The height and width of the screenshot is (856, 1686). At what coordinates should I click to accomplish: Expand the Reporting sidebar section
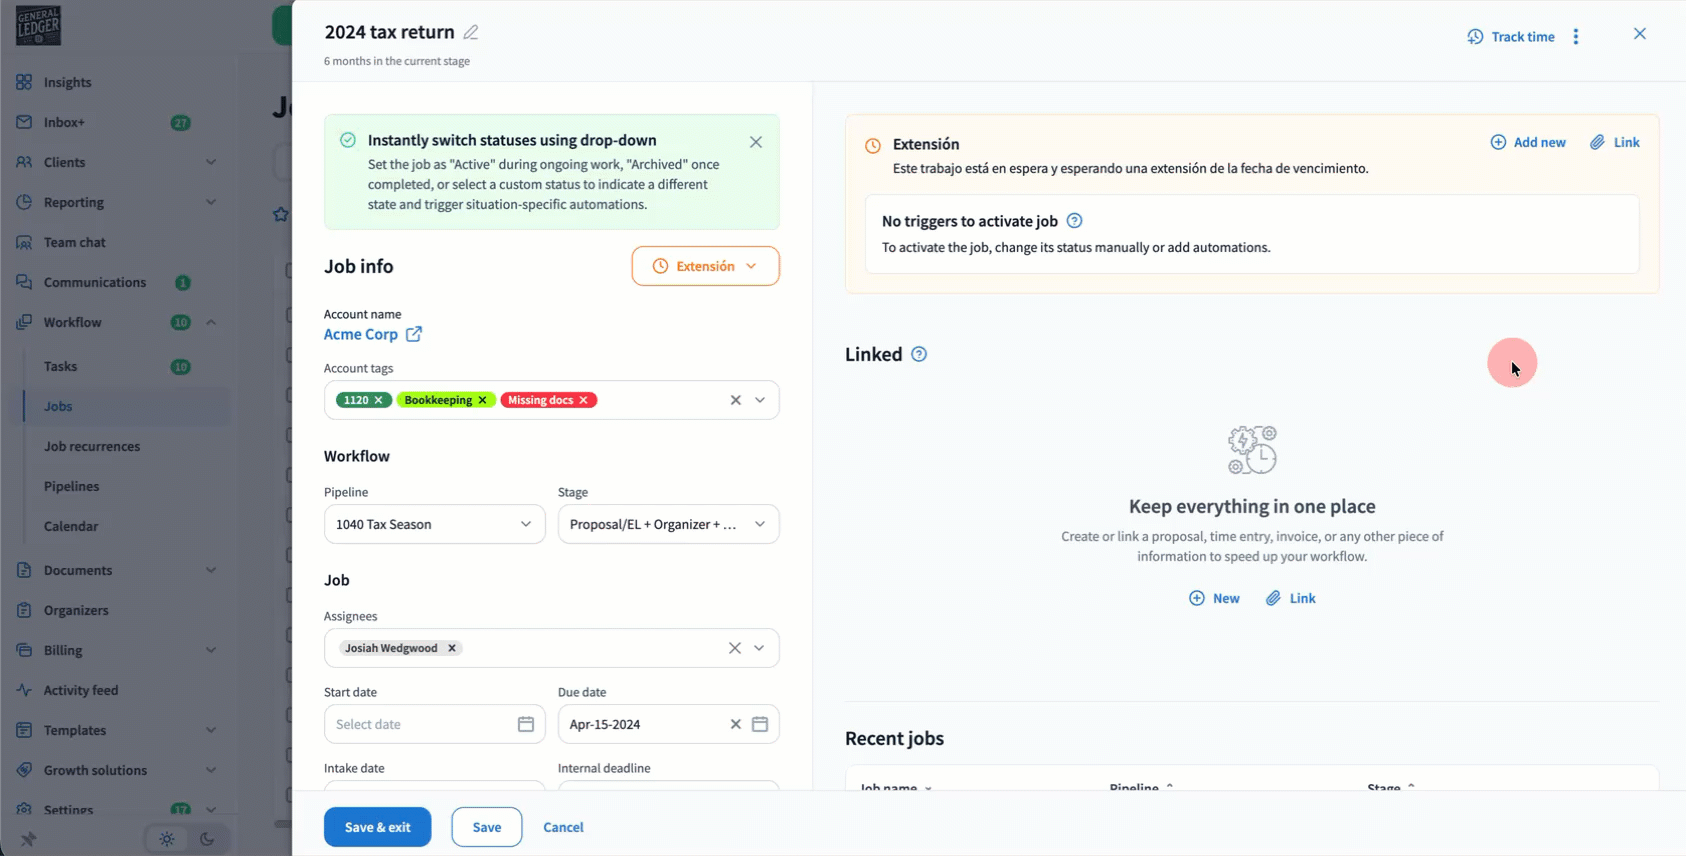pos(211,202)
